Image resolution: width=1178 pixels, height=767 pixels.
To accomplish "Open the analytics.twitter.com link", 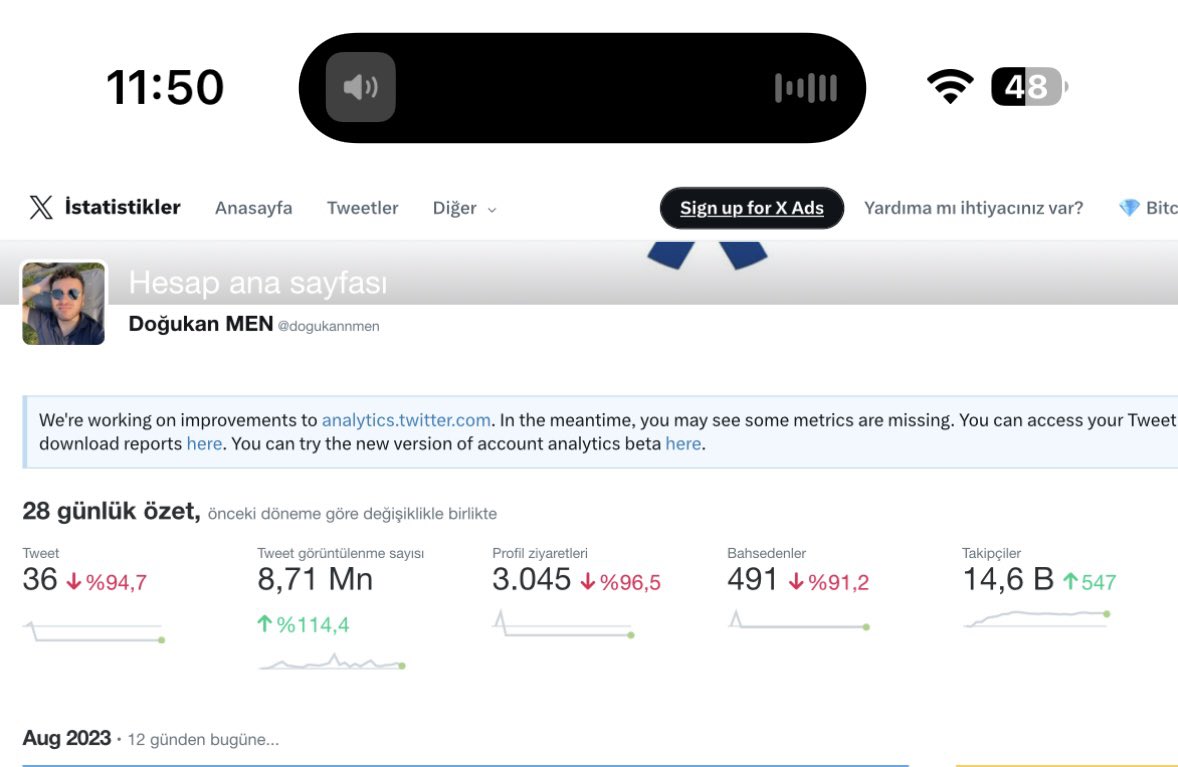I will (406, 420).
